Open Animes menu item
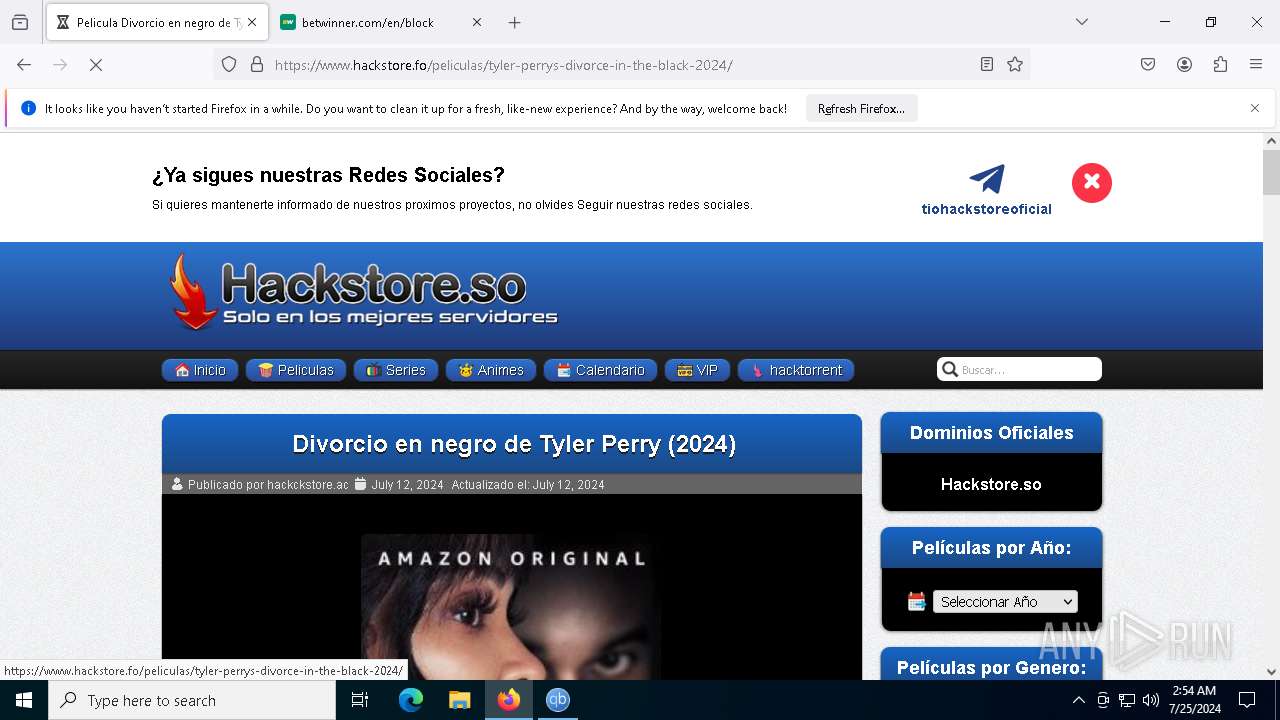This screenshot has height=720, width=1280. [x=491, y=370]
